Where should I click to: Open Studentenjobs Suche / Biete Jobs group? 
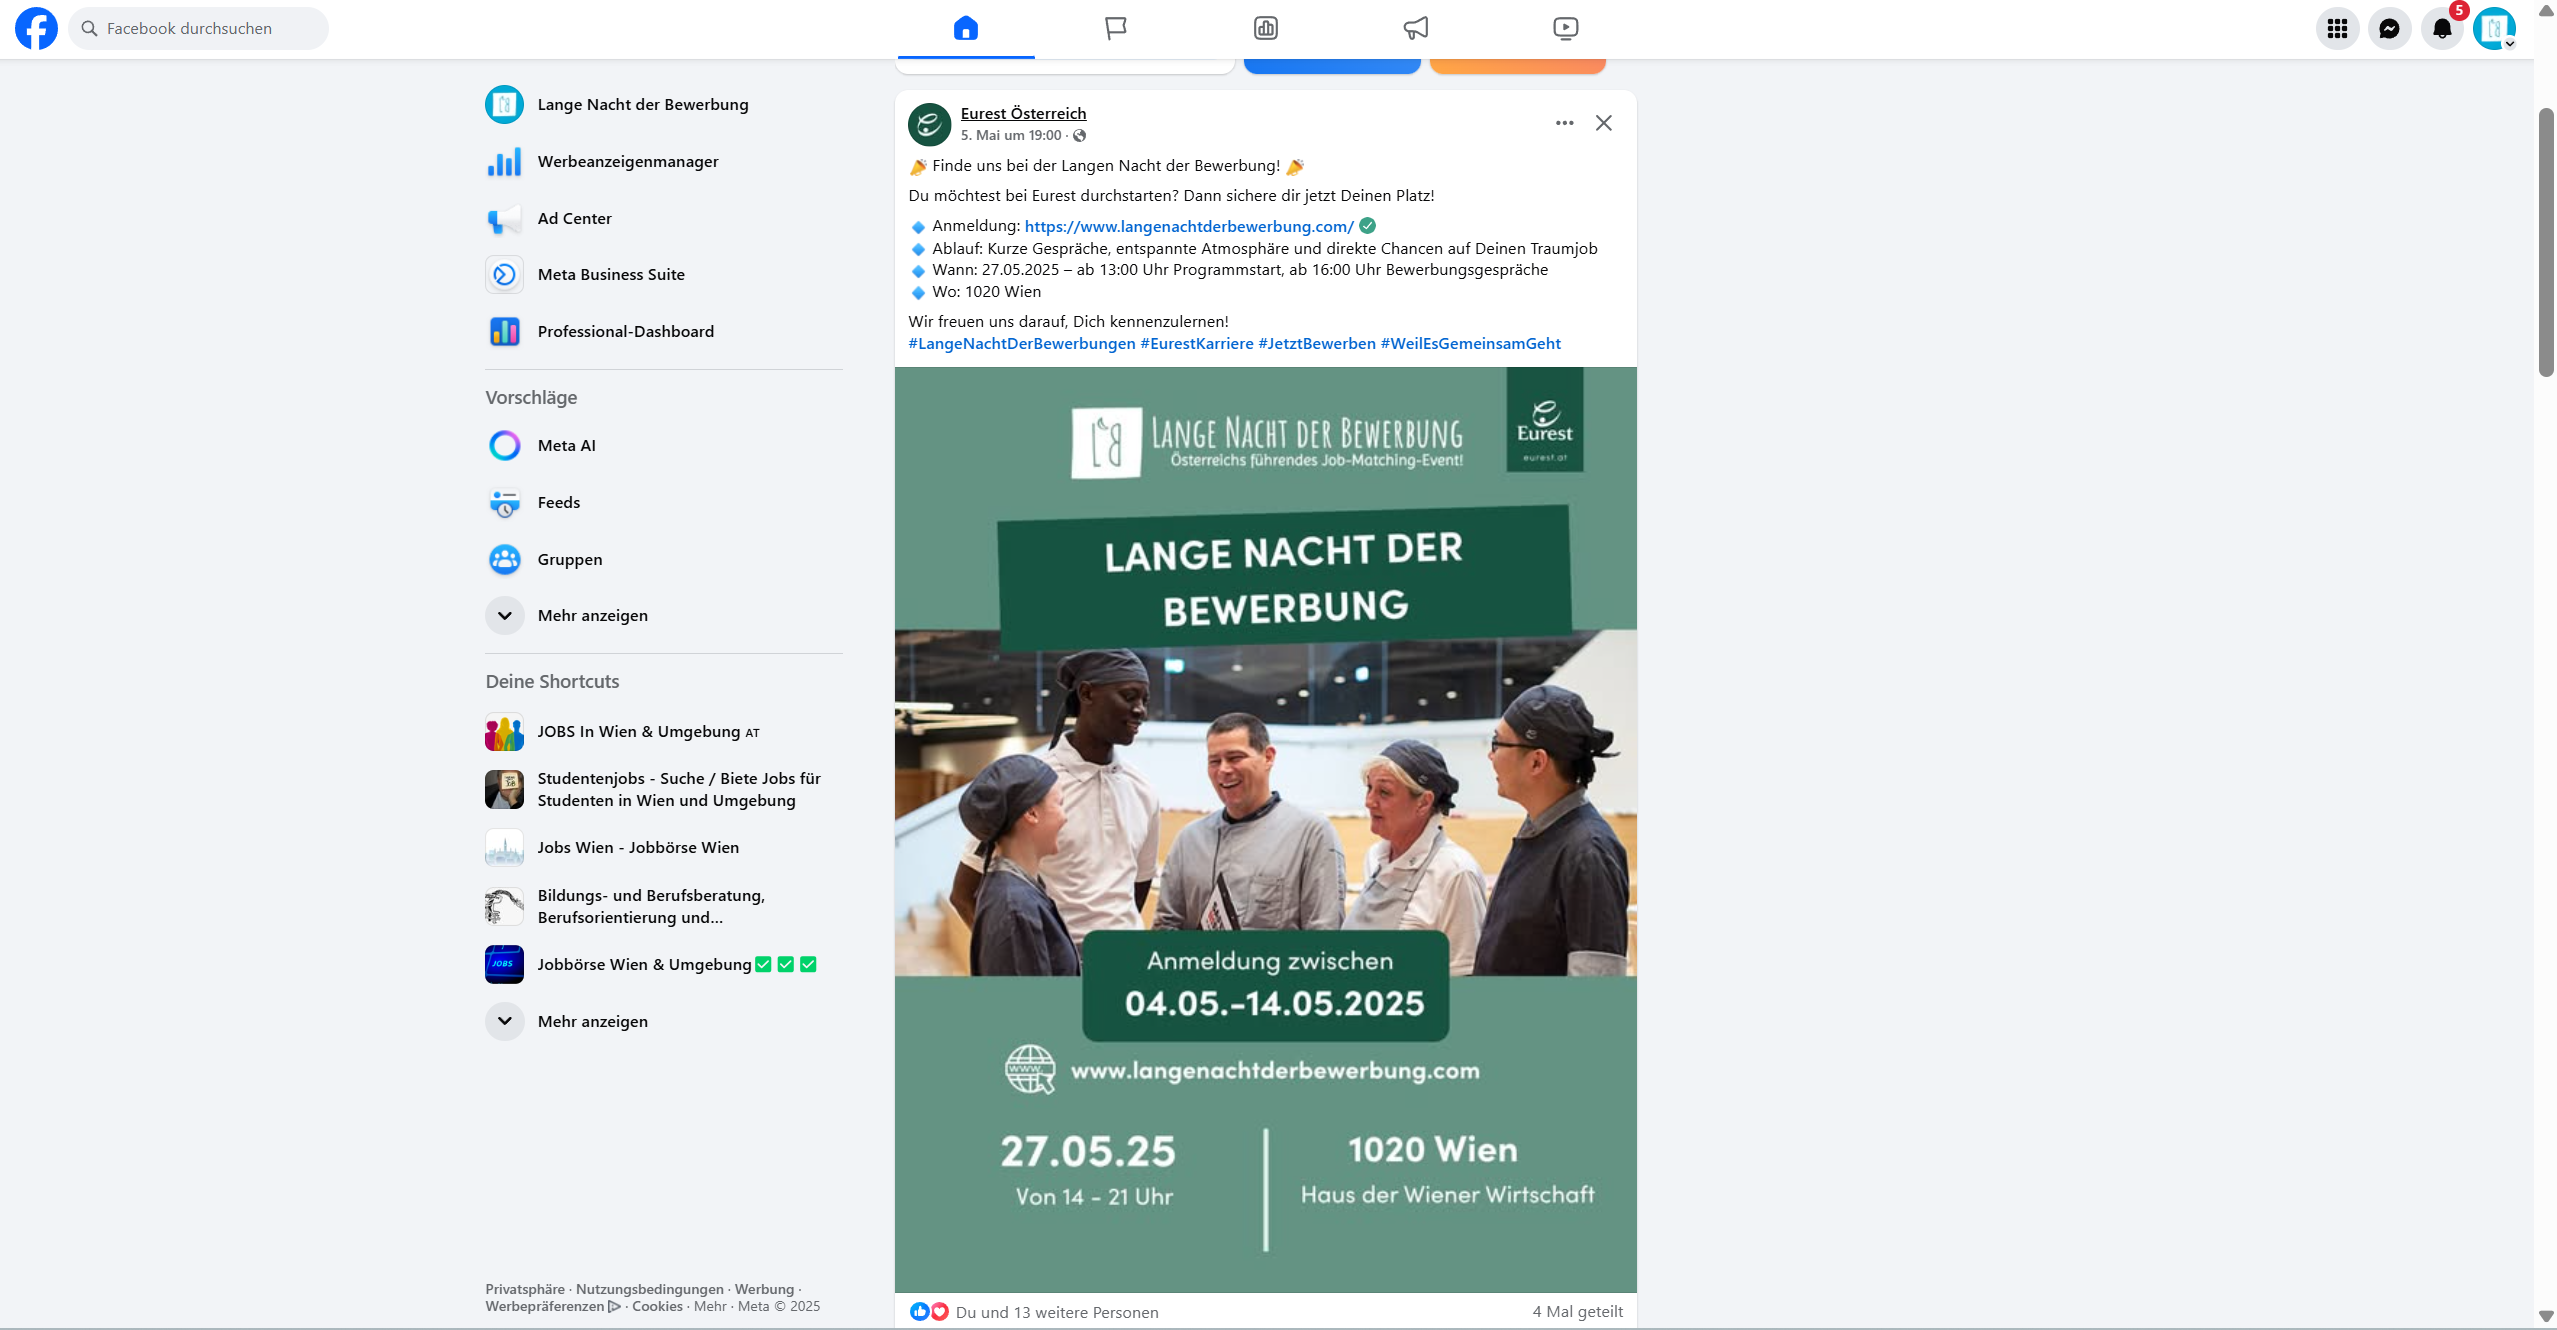pos(664,789)
